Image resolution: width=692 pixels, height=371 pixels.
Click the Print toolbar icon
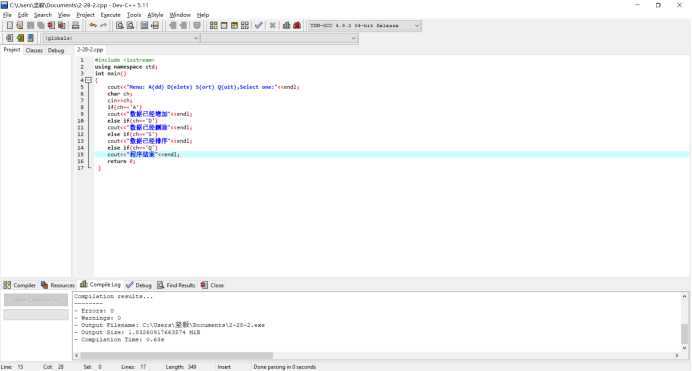coord(75,26)
